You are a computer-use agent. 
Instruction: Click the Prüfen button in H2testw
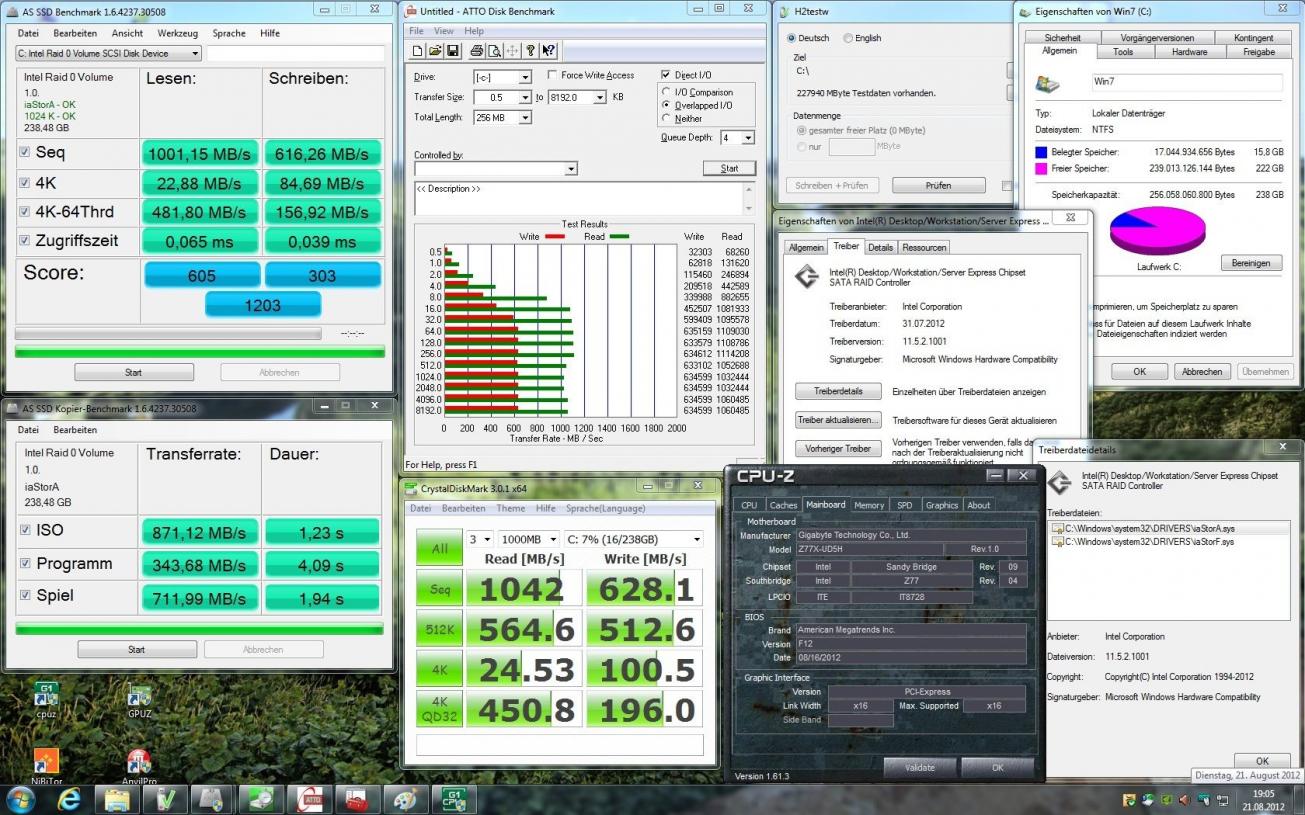click(938, 185)
